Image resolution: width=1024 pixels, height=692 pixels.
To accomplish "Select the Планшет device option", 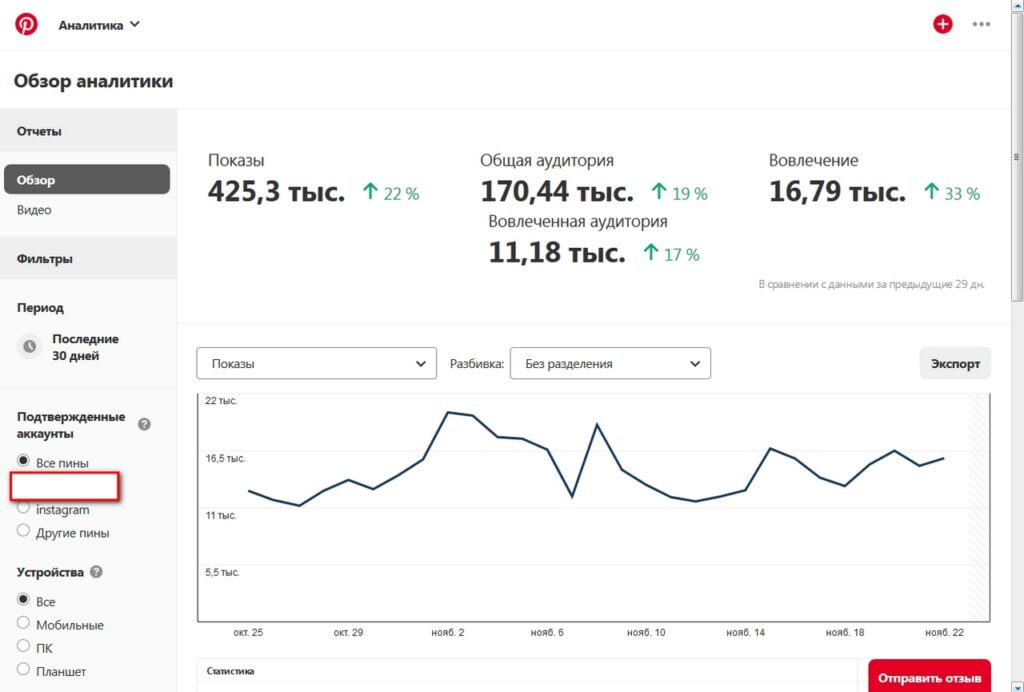I will (24, 669).
